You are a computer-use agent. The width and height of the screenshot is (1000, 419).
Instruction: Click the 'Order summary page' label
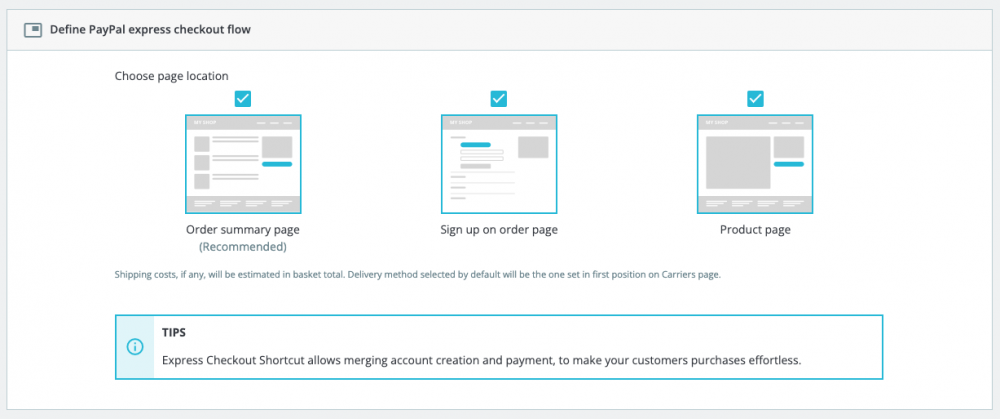tap(243, 230)
